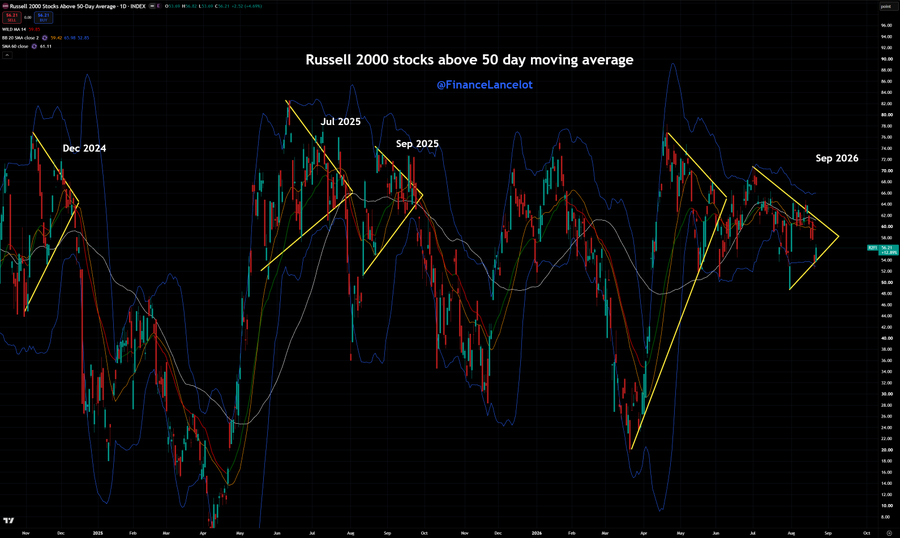Click the 61.11 SMA 60 value
This screenshot has width=900, height=538.
[x=45, y=47]
